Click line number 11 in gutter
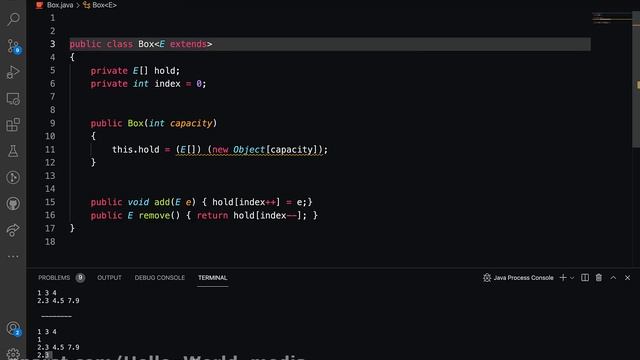The width and height of the screenshot is (640, 360). tap(50, 149)
